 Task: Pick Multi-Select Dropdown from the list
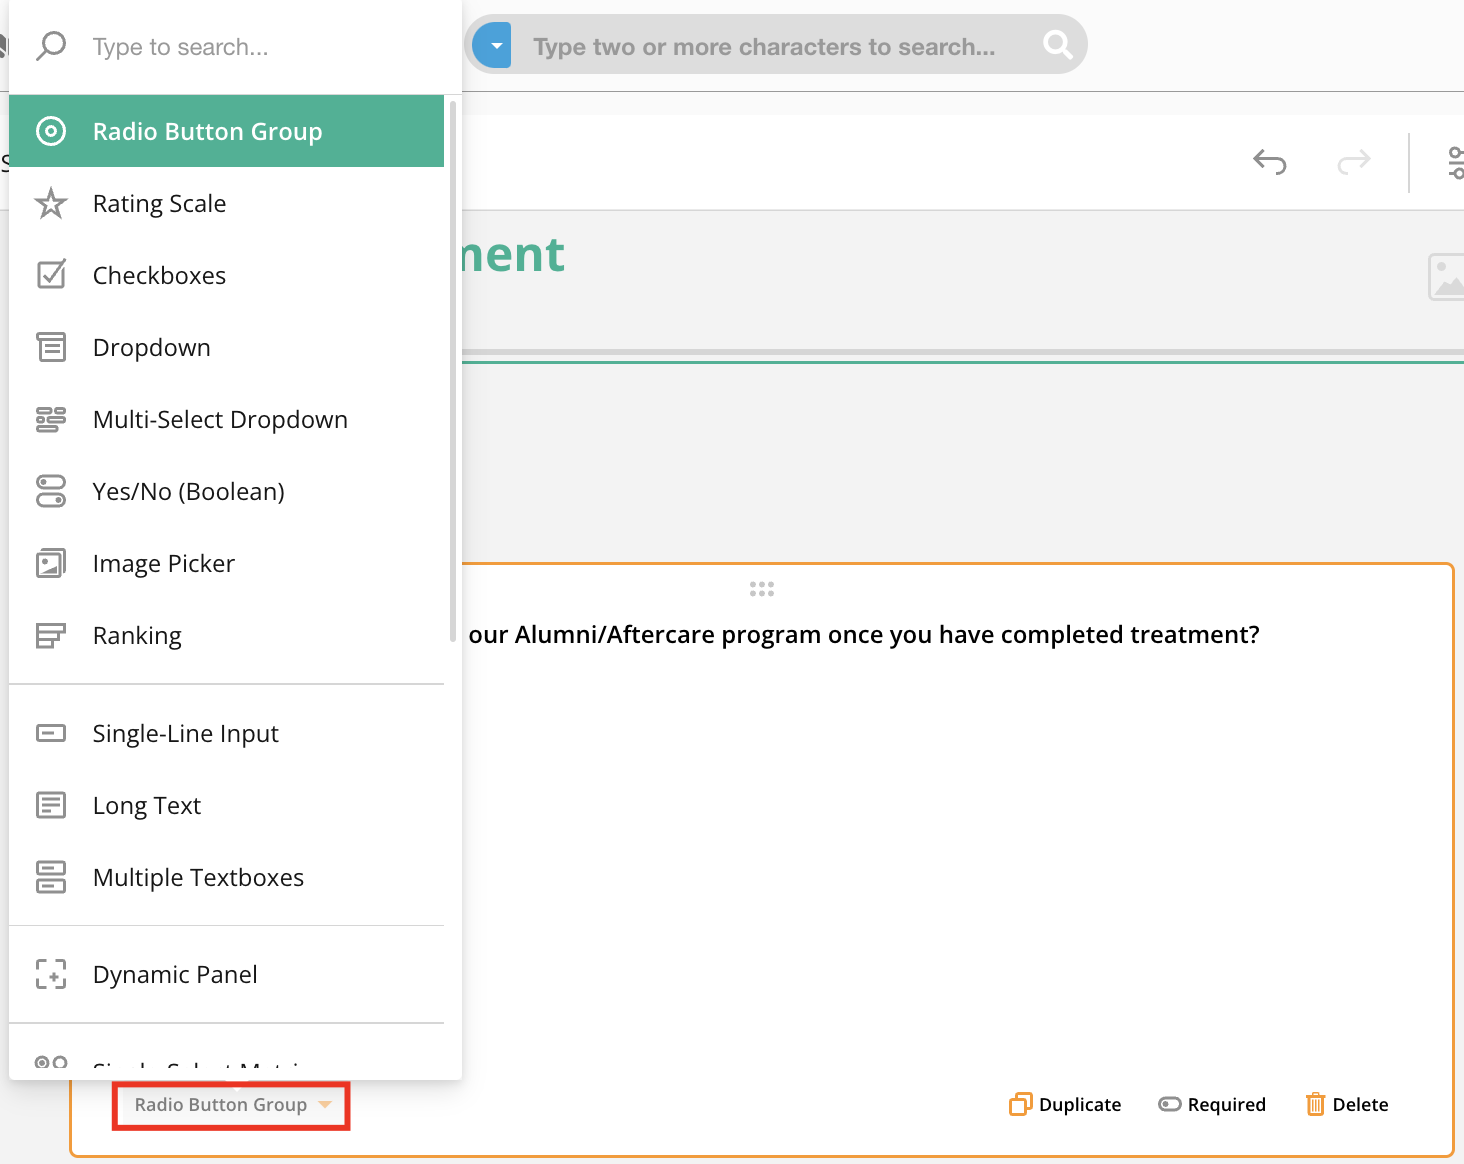pos(220,420)
